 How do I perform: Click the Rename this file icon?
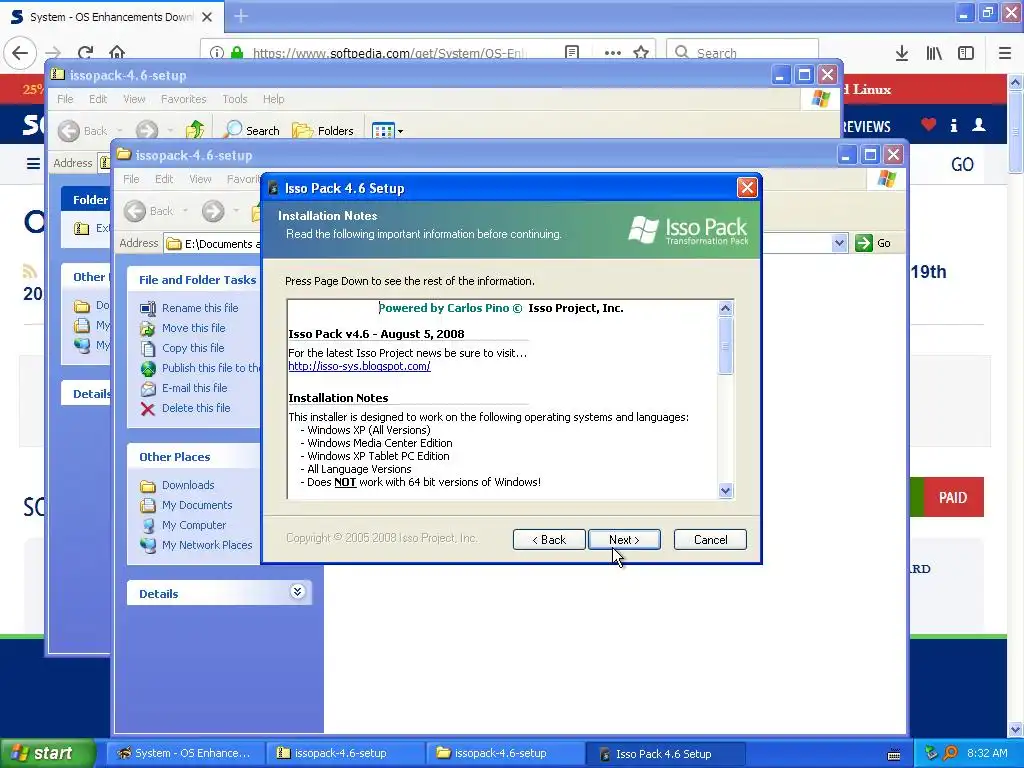[148, 308]
